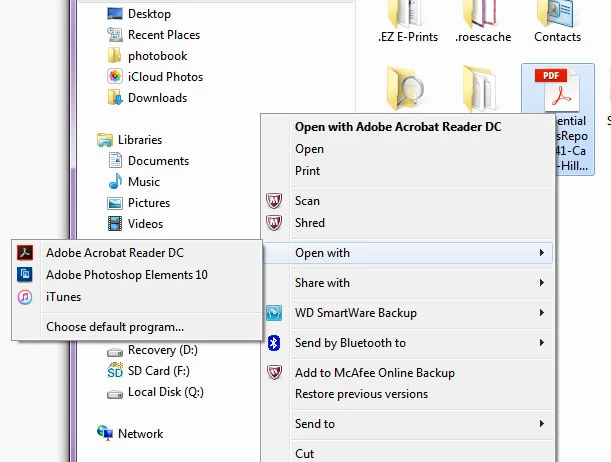Screen dimensions: 611x462
Task: Click the Local Disk (Q:) drive icon
Action: coord(115,395)
